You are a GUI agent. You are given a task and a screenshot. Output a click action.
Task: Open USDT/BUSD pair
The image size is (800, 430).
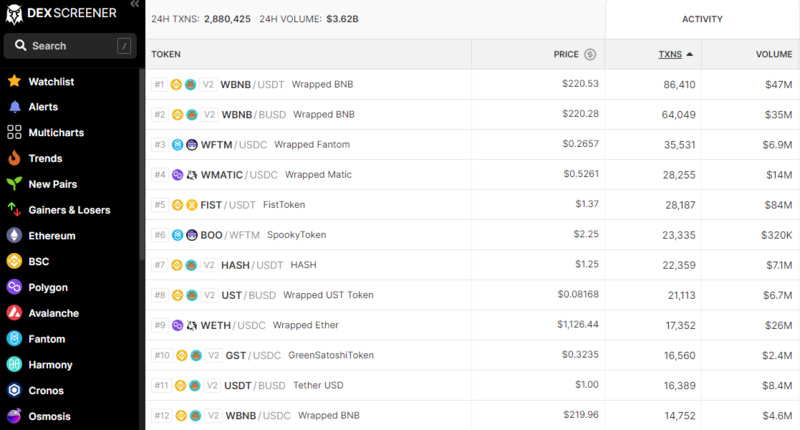click(472, 385)
